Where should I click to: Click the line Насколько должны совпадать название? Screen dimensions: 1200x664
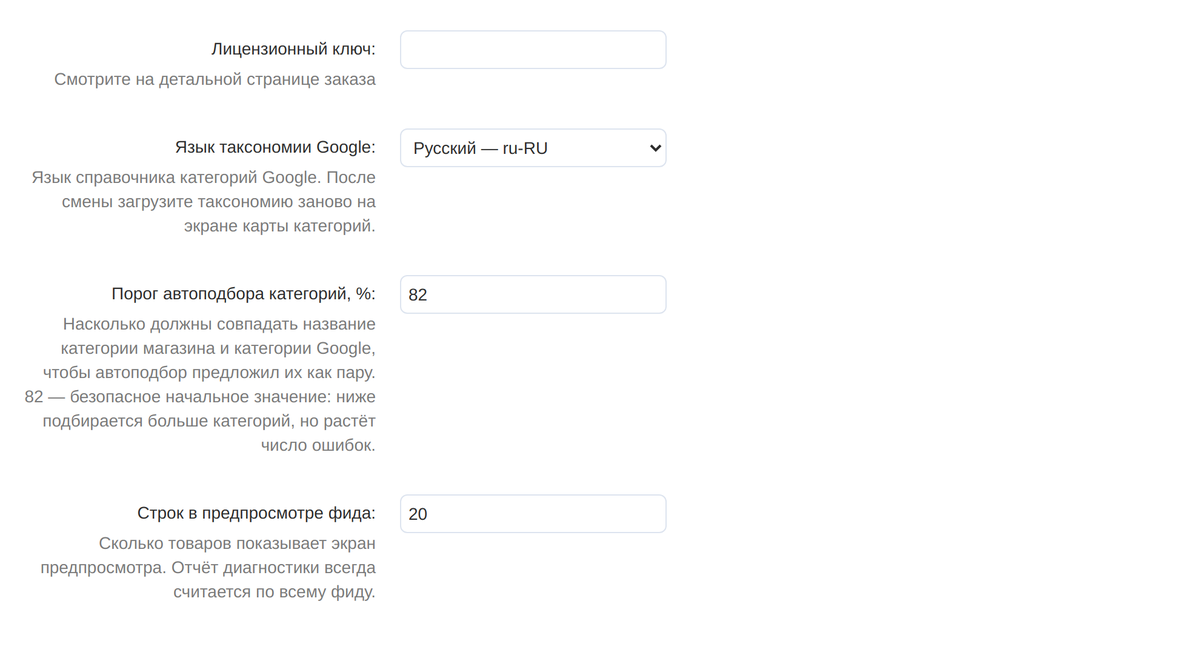pyautogui.click(x=219, y=324)
